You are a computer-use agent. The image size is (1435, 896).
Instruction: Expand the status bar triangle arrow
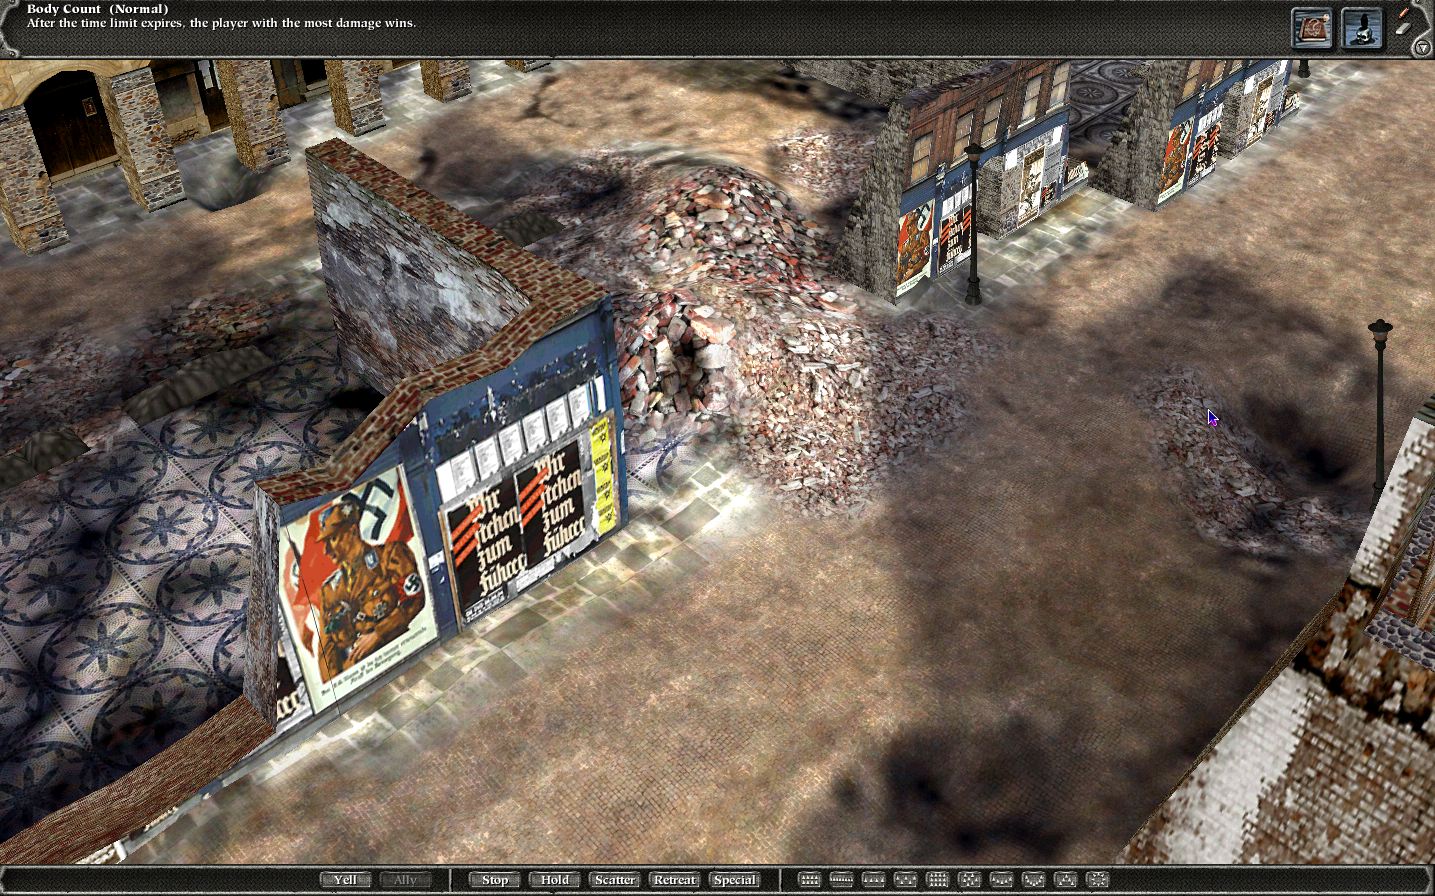tap(1423, 46)
